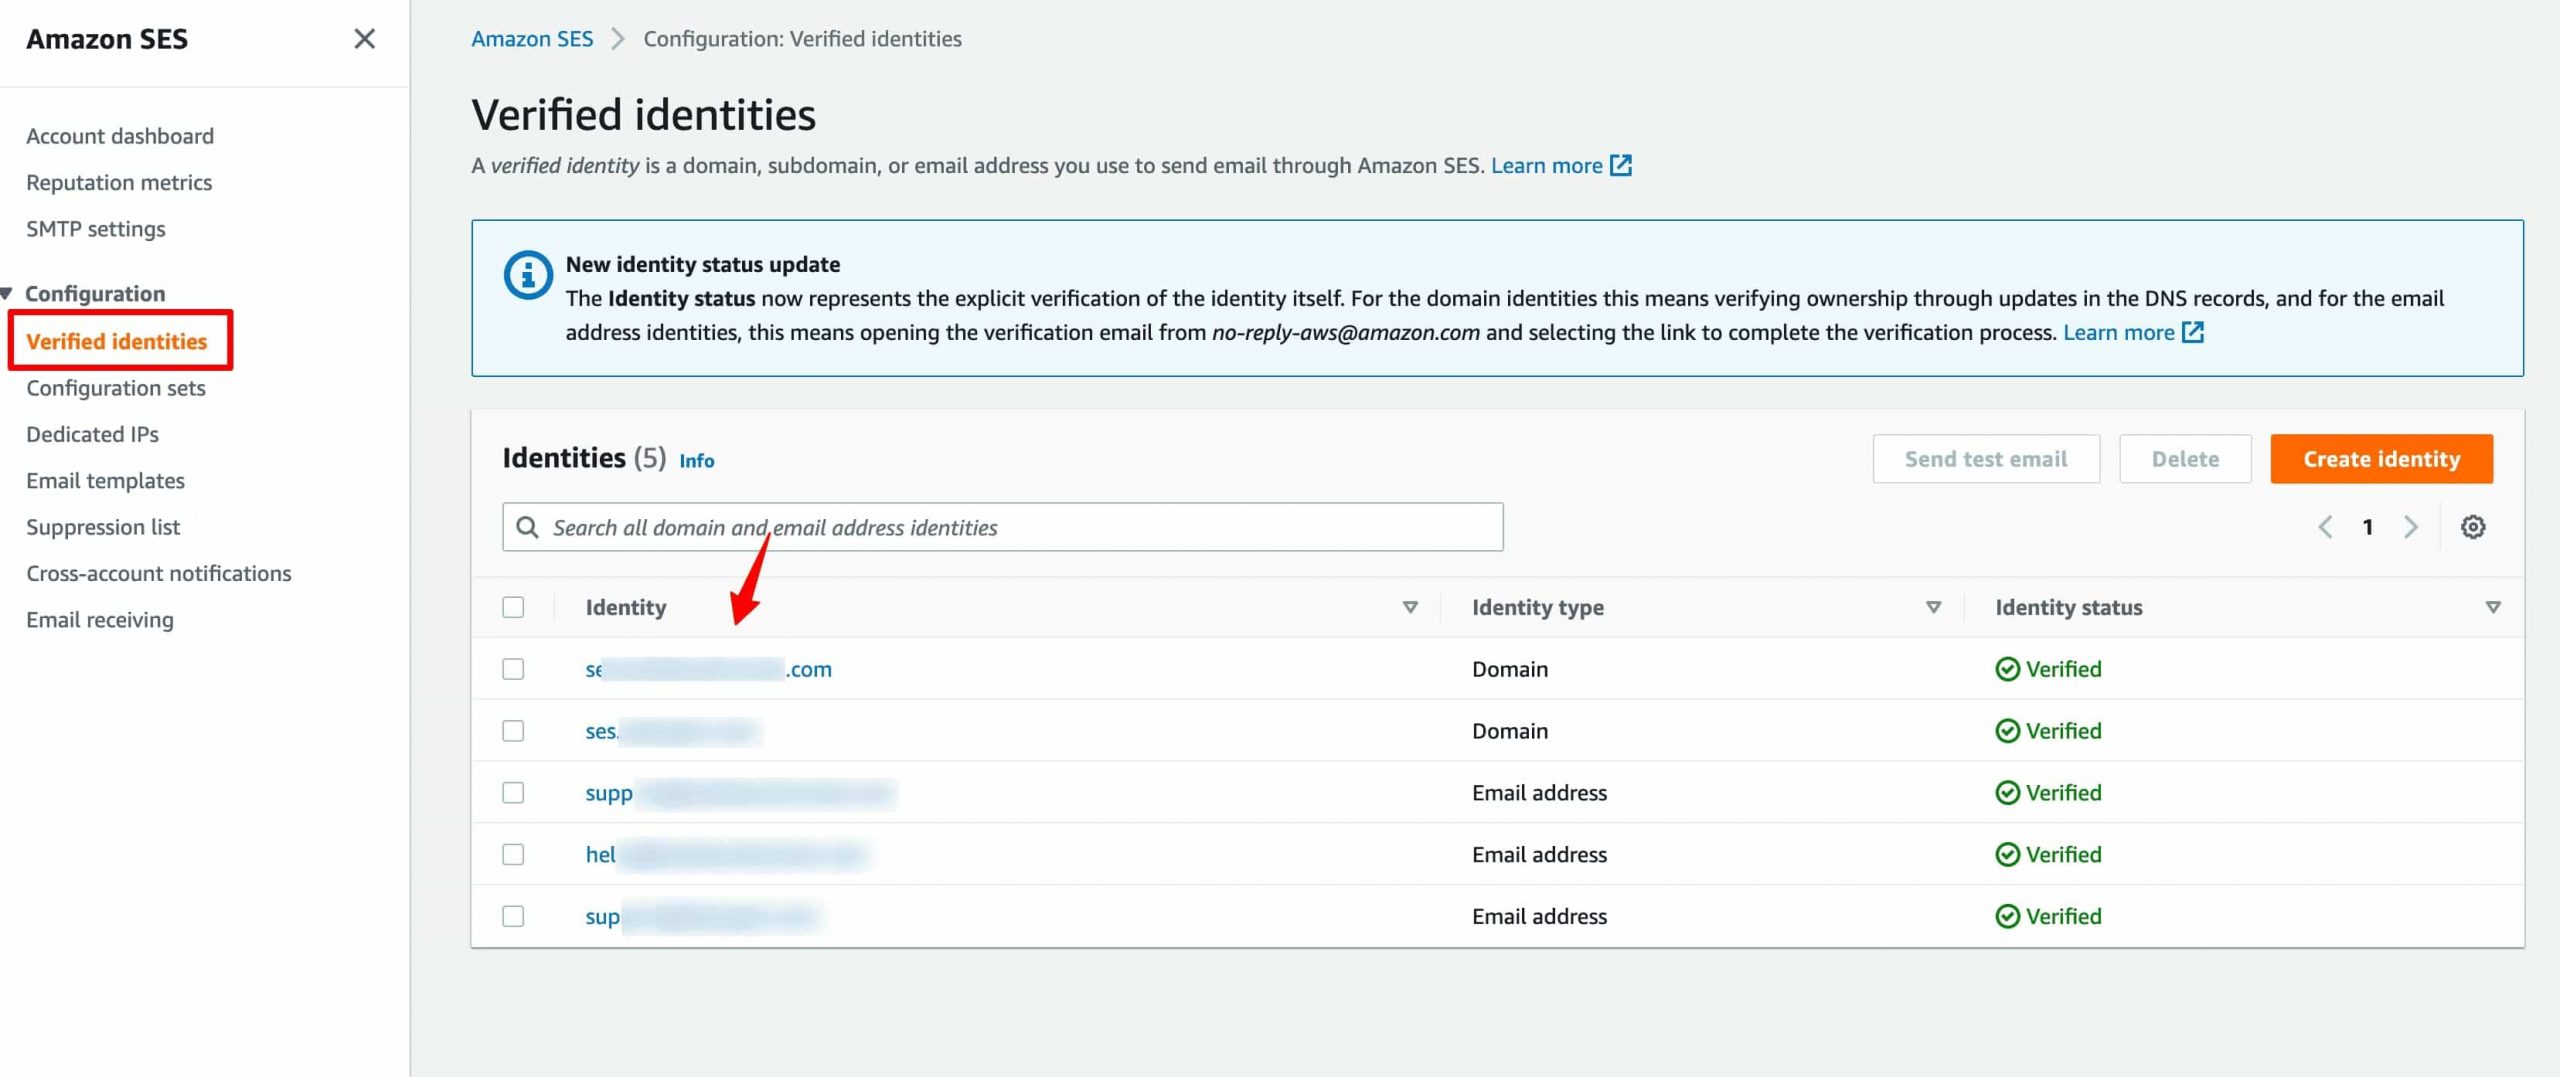Click the verified checkmark icon in the ses domain row
The height and width of the screenshot is (1077, 2560).
pyautogui.click(x=2007, y=731)
